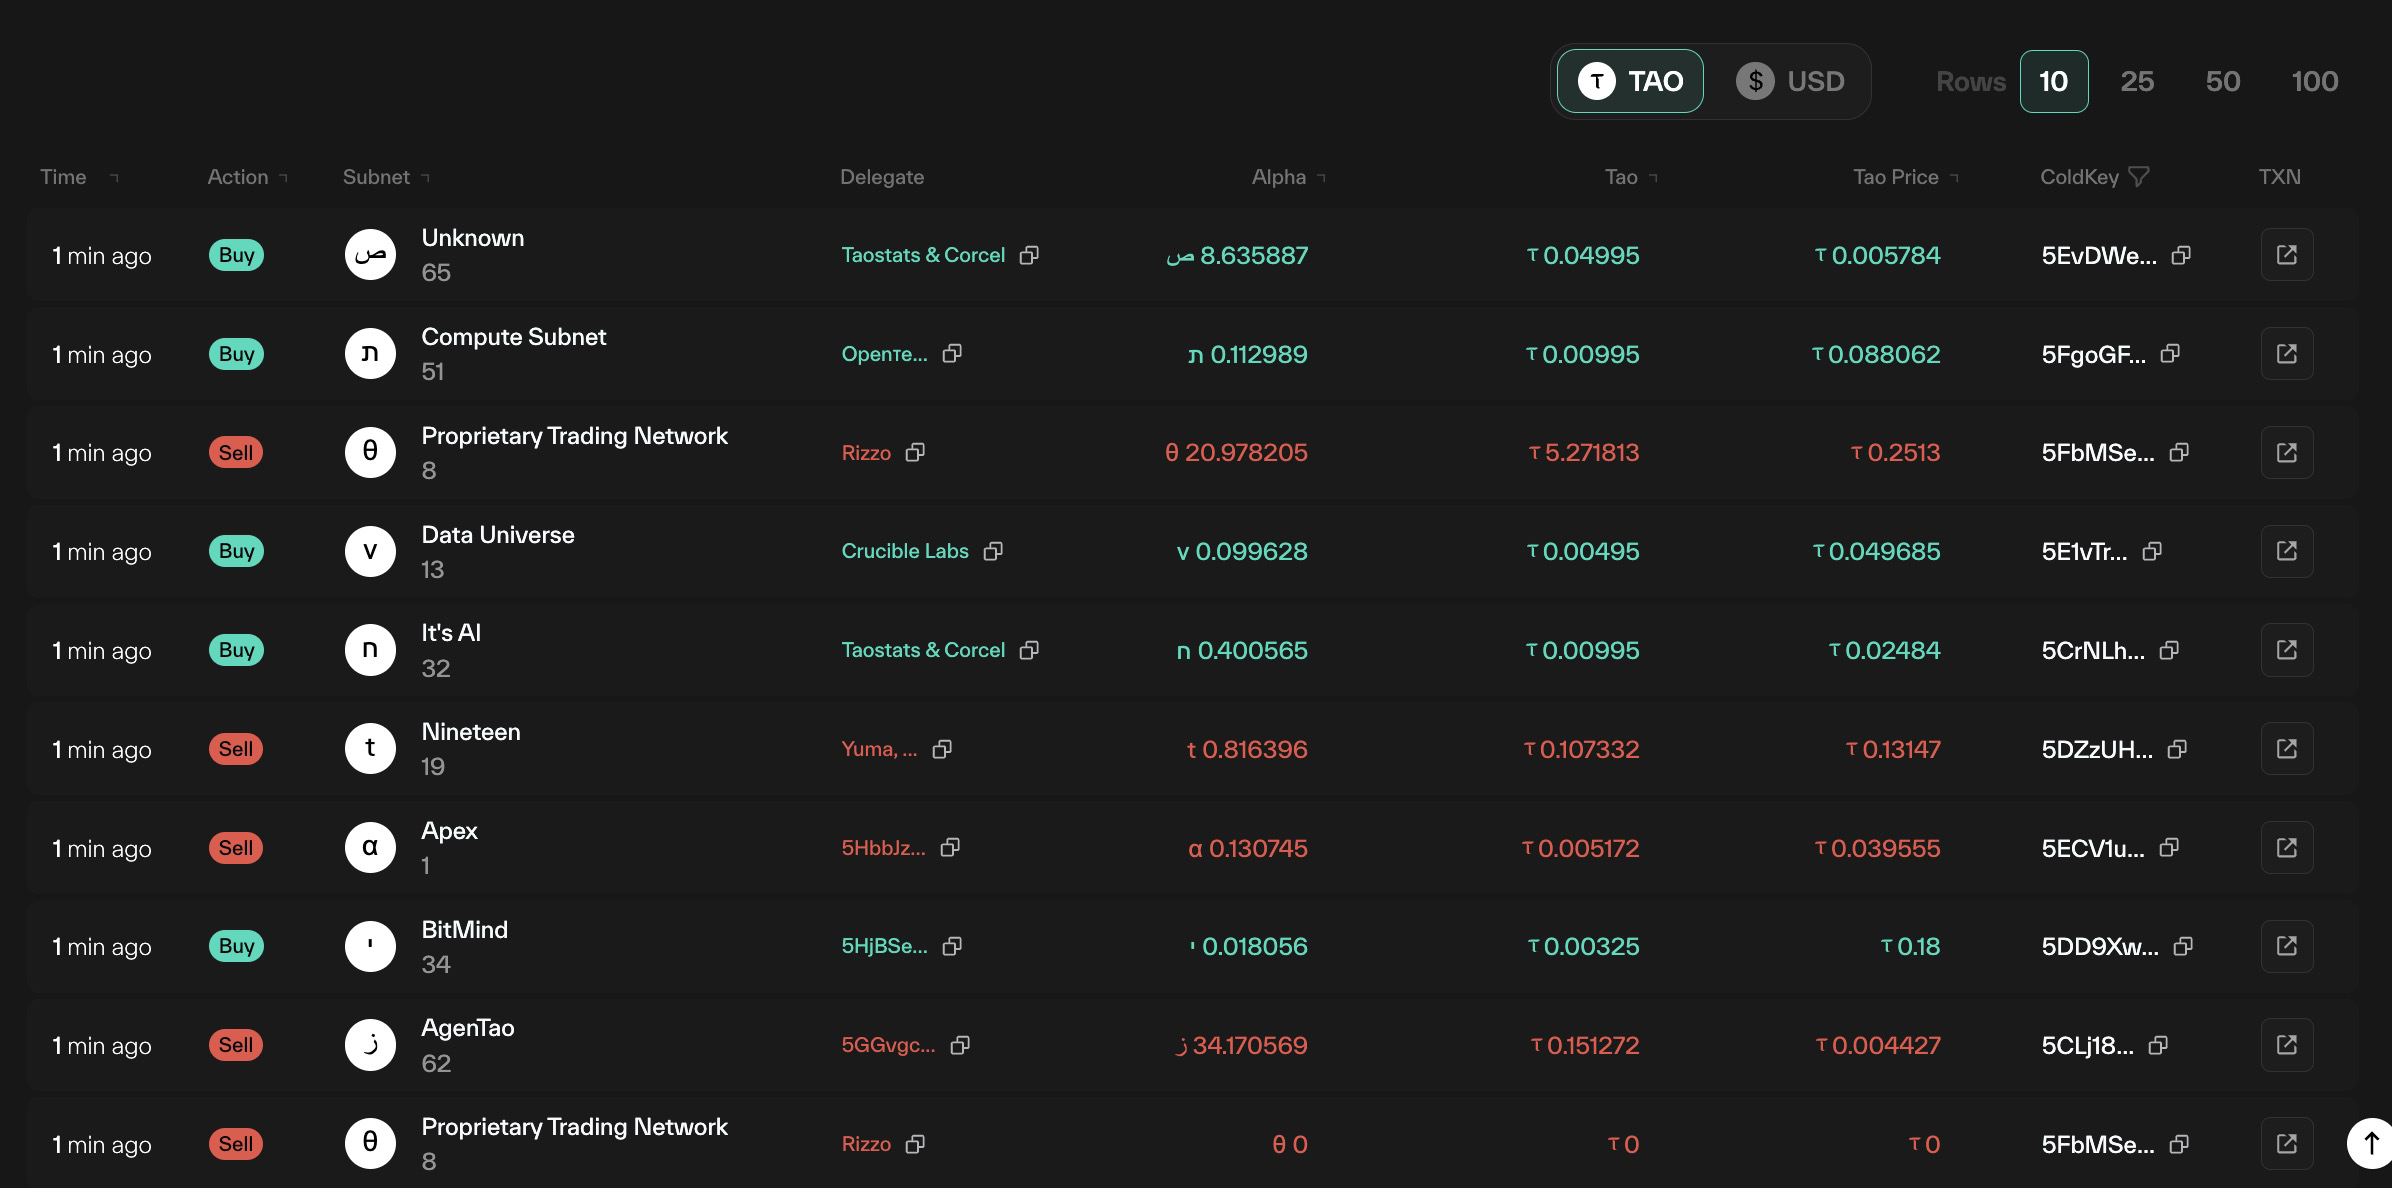Switch currency display to TAO

click(x=1630, y=81)
